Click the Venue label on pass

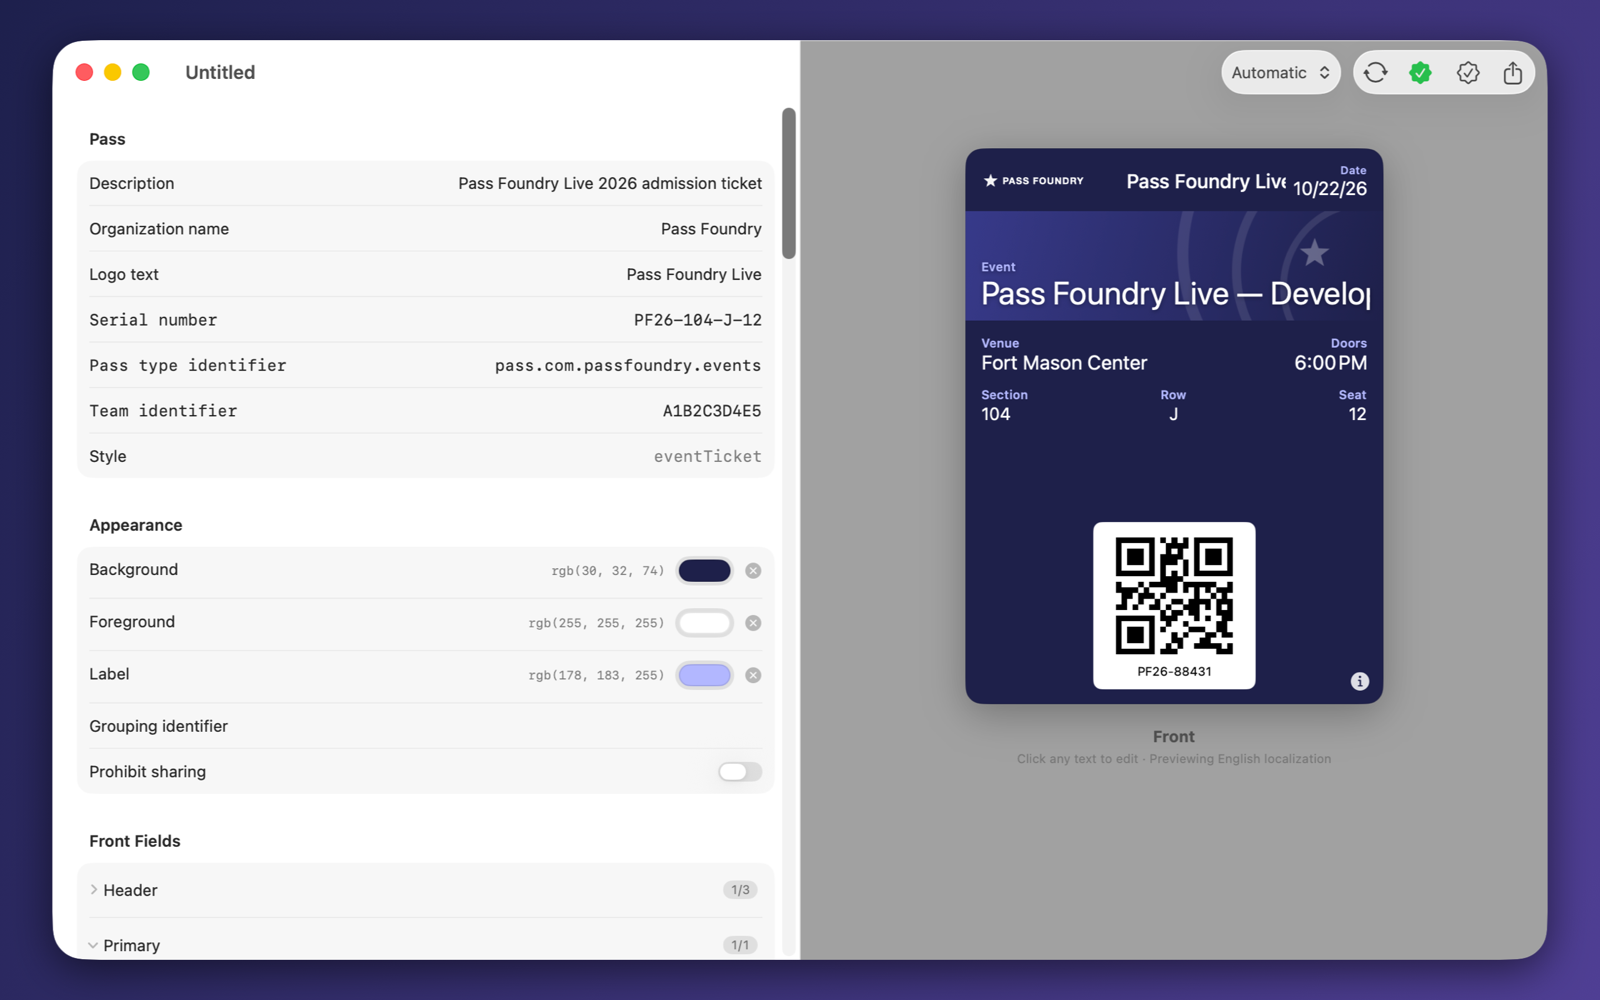(x=1000, y=343)
